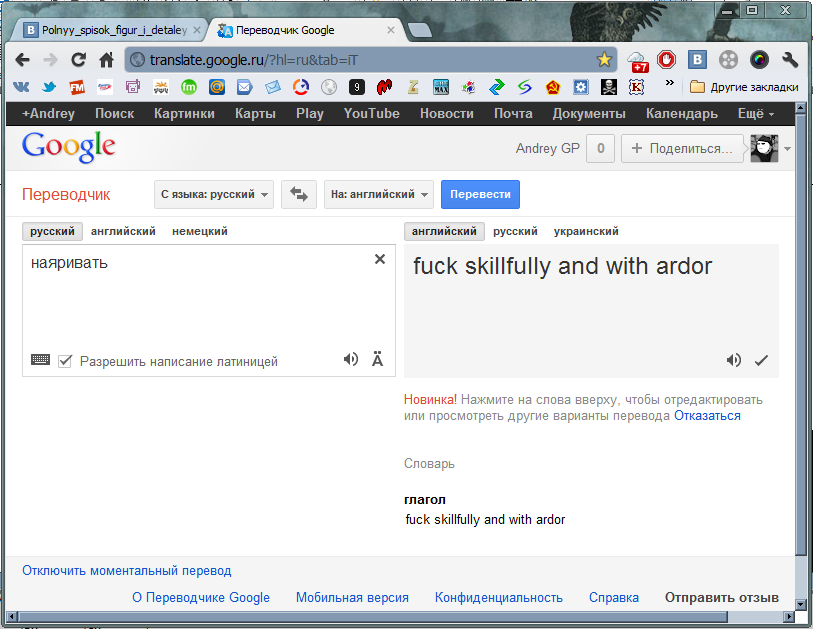
Task: Open Календарь in the Google bar
Action: 682,114
